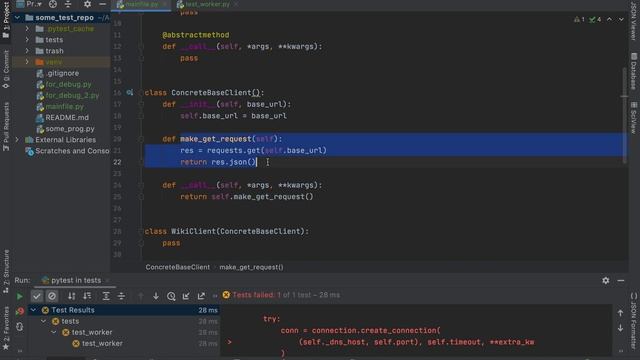This screenshot has width=640, height=360.
Task: Open the SciView tool window on right edge
Action: coord(633,118)
